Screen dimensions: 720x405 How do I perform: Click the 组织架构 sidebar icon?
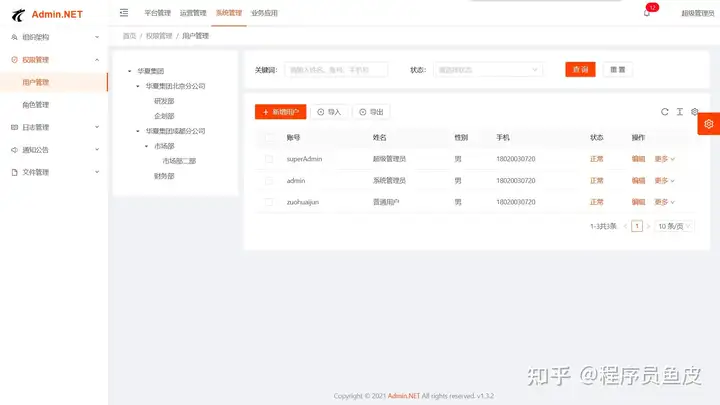(x=14, y=37)
